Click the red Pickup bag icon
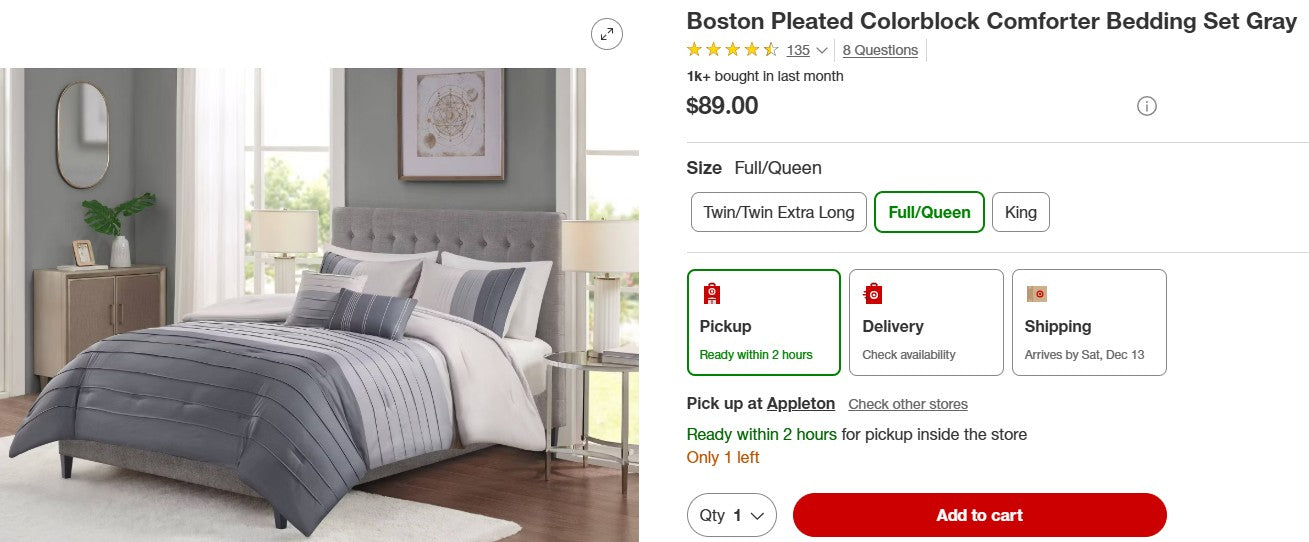 [712, 293]
